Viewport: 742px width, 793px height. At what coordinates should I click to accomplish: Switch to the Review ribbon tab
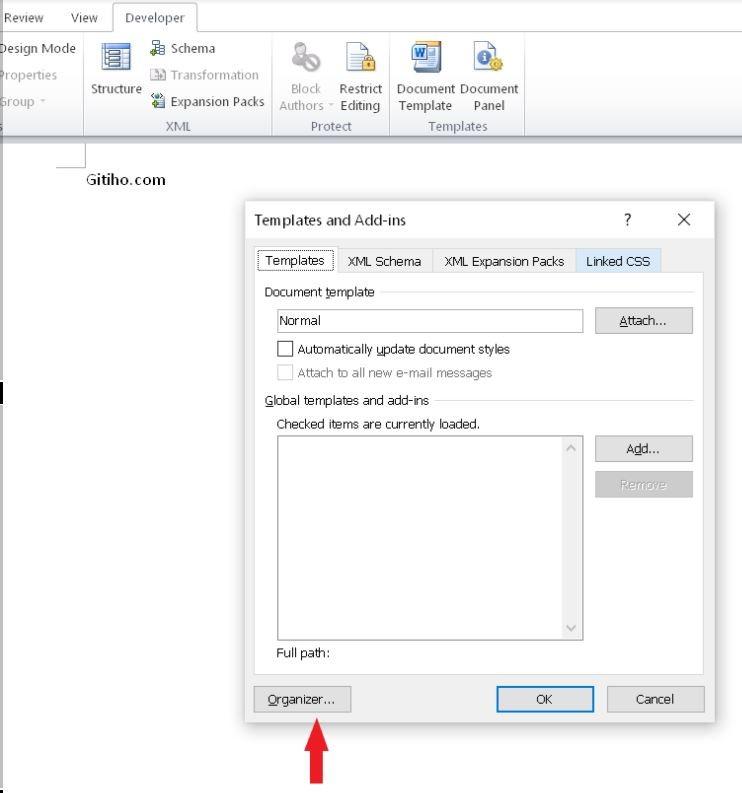point(23,18)
